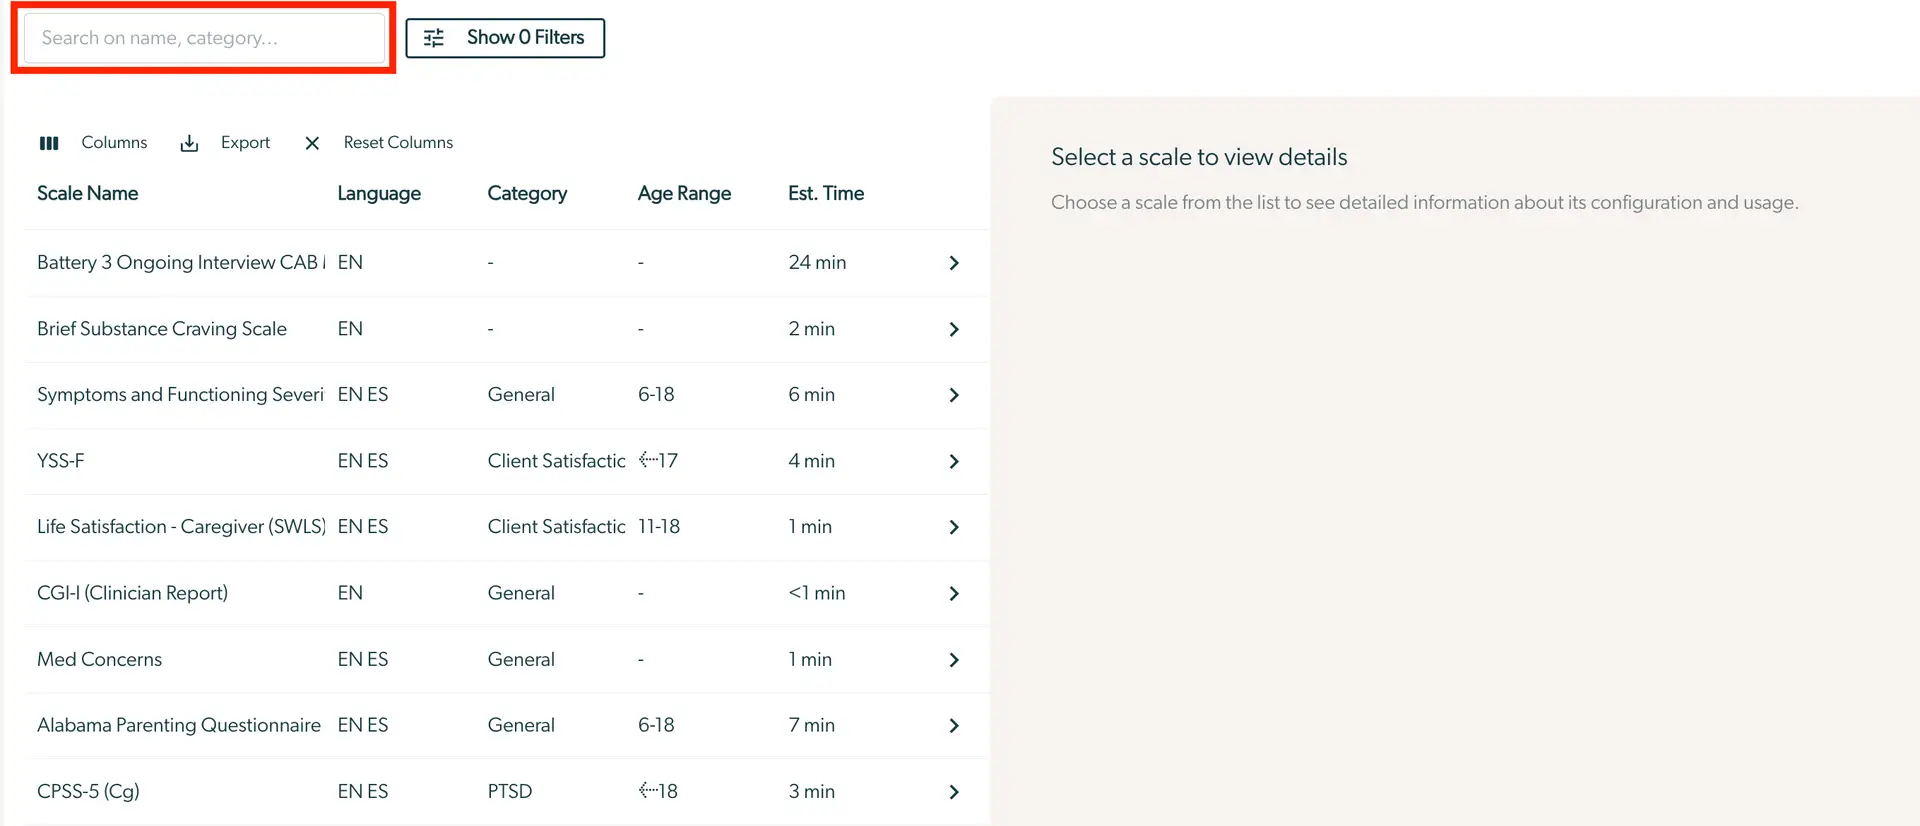Viewport: 1920px width, 826px height.
Task: Select Symptoms and Functioning Severity scale
Action: tap(181, 395)
